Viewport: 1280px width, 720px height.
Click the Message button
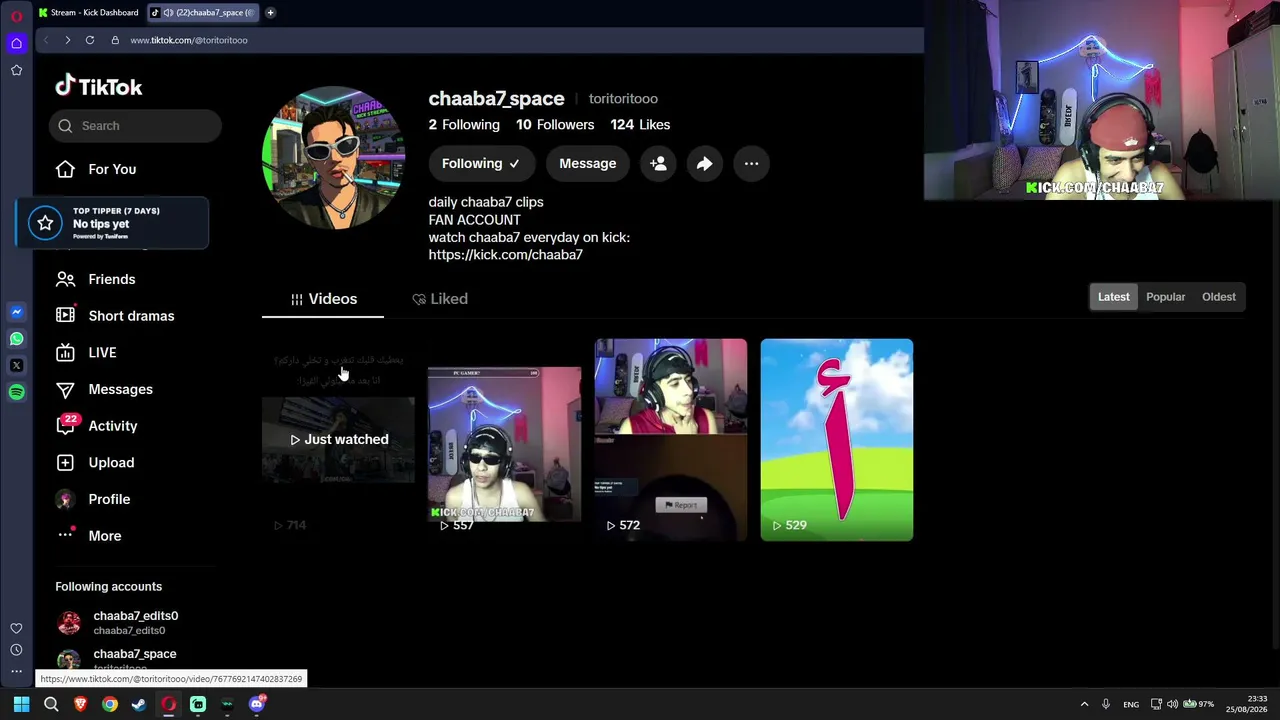[x=588, y=164]
